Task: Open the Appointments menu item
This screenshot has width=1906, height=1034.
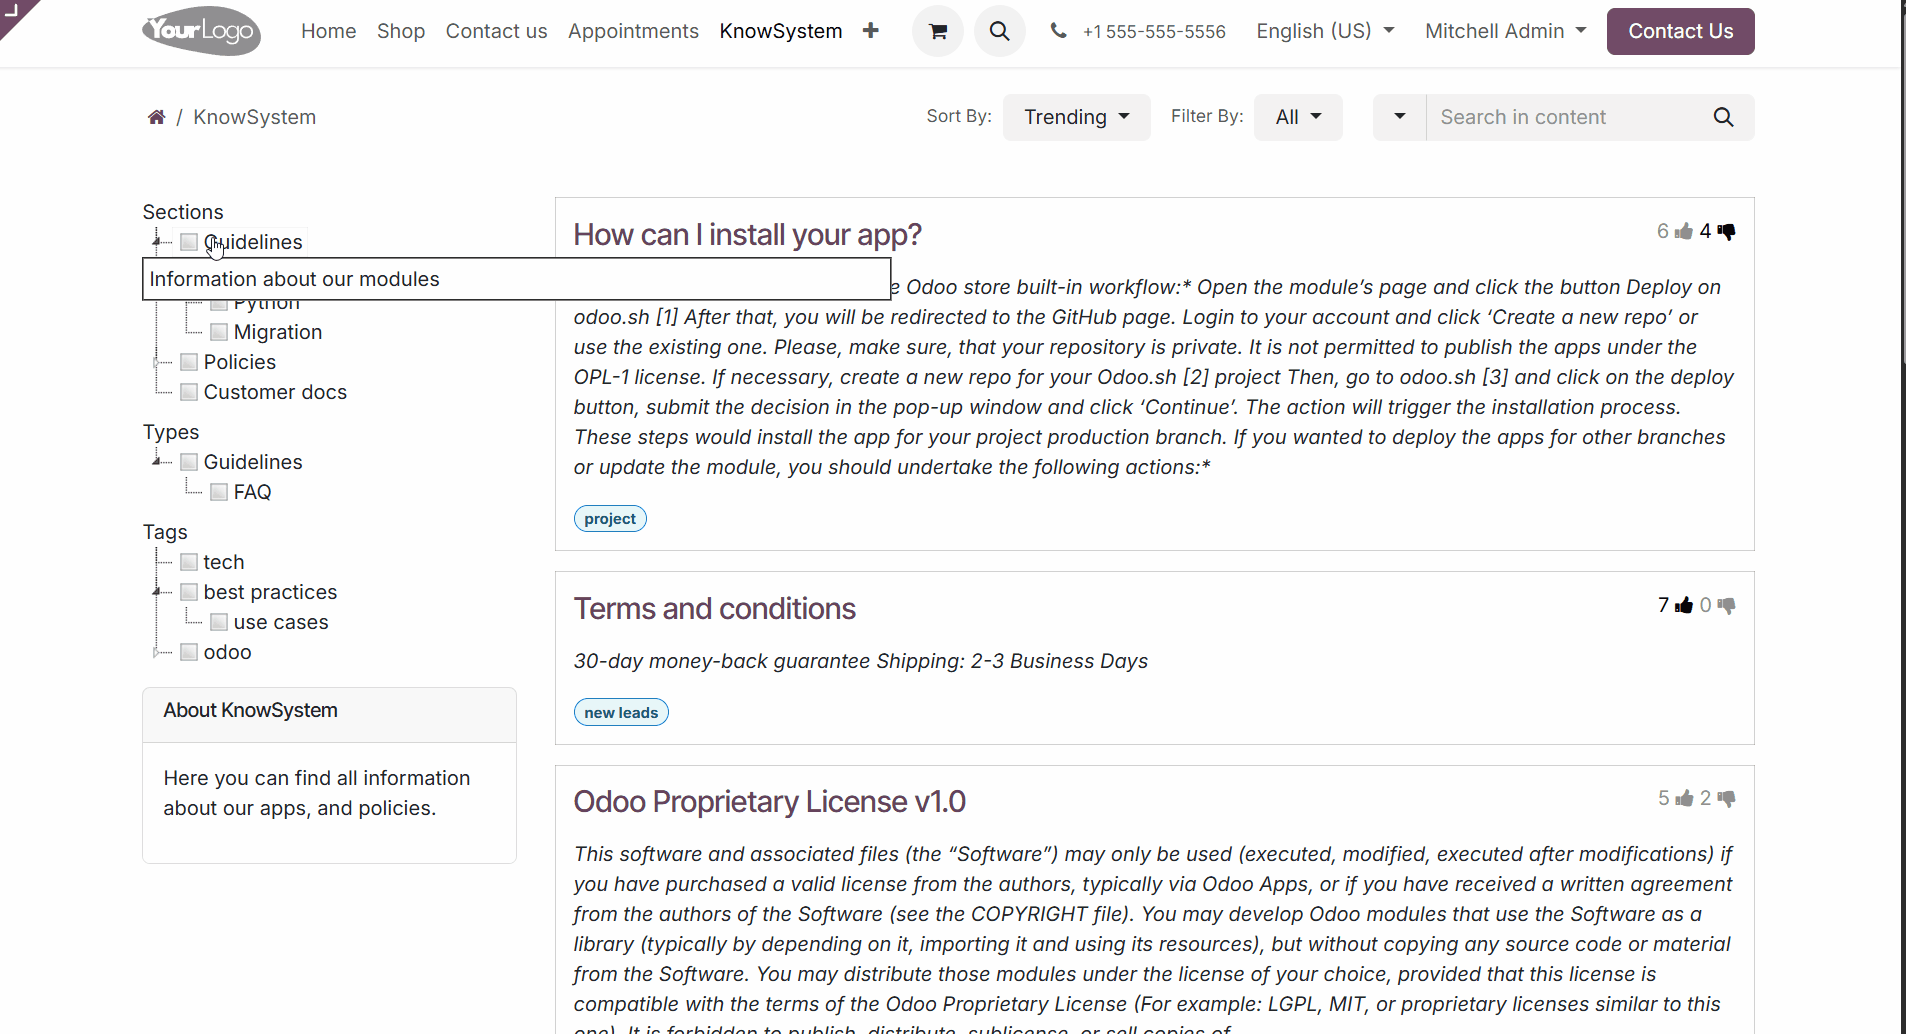Action: [633, 31]
